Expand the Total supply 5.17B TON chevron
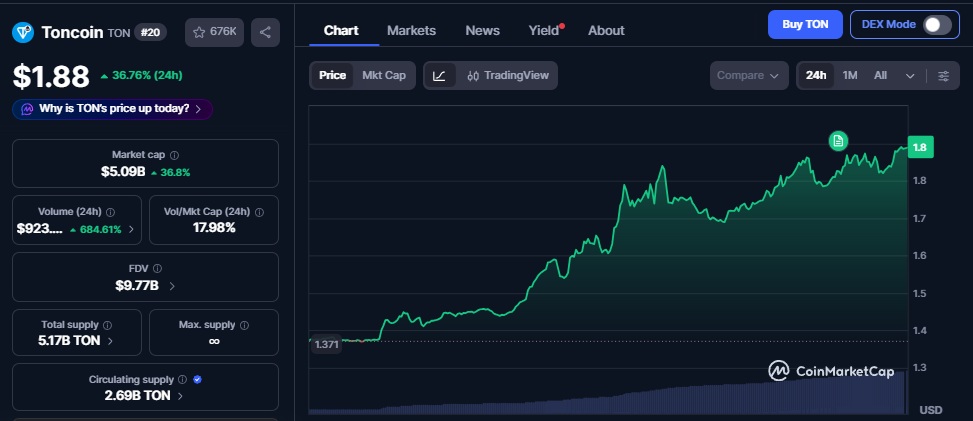This screenshot has height=421, width=973. click(x=110, y=341)
